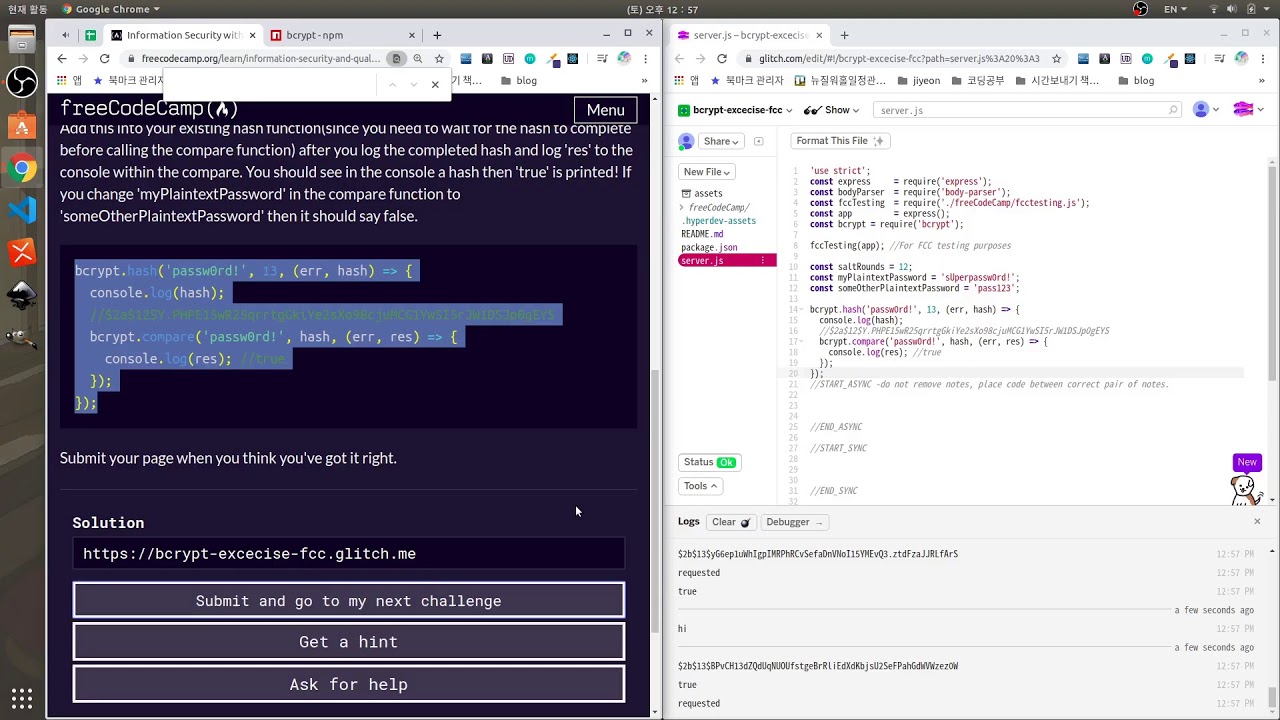Show more bookmarks in Glitch window
1280x720 pixels.
coord(1262,81)
